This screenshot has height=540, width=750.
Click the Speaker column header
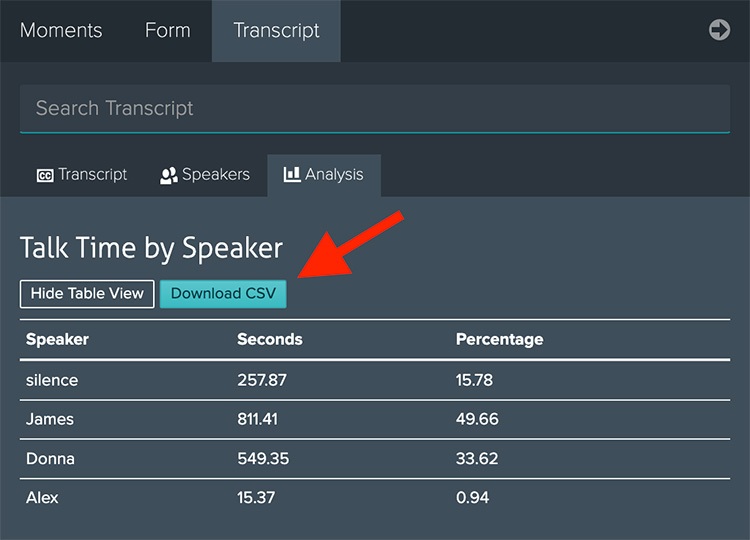pos(57,339)
